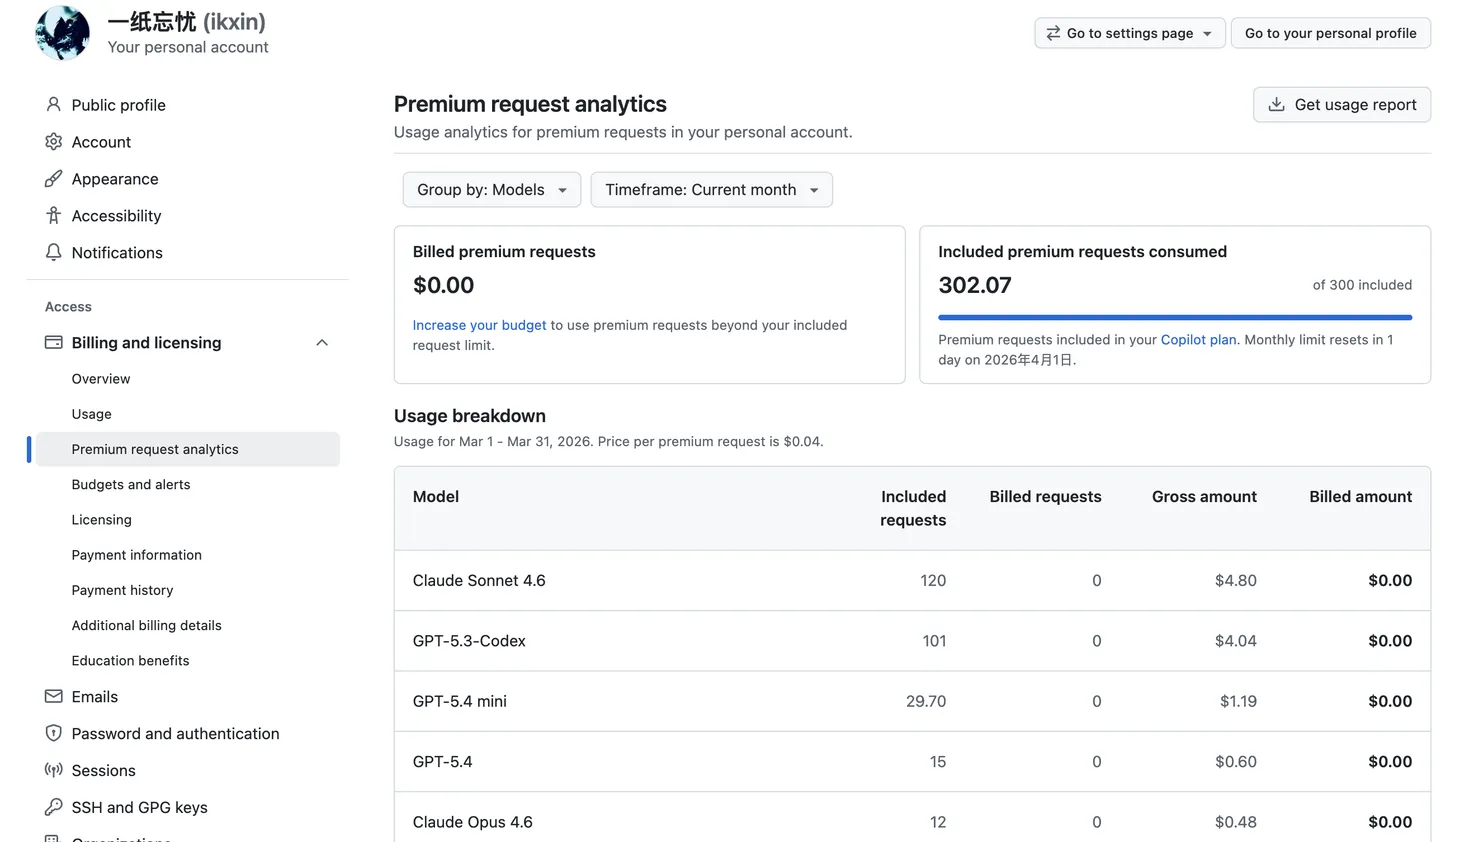Select the Claude Sonnet 4.6 model row name
The image size is (1474, 842).
click(x=479, y=581)
